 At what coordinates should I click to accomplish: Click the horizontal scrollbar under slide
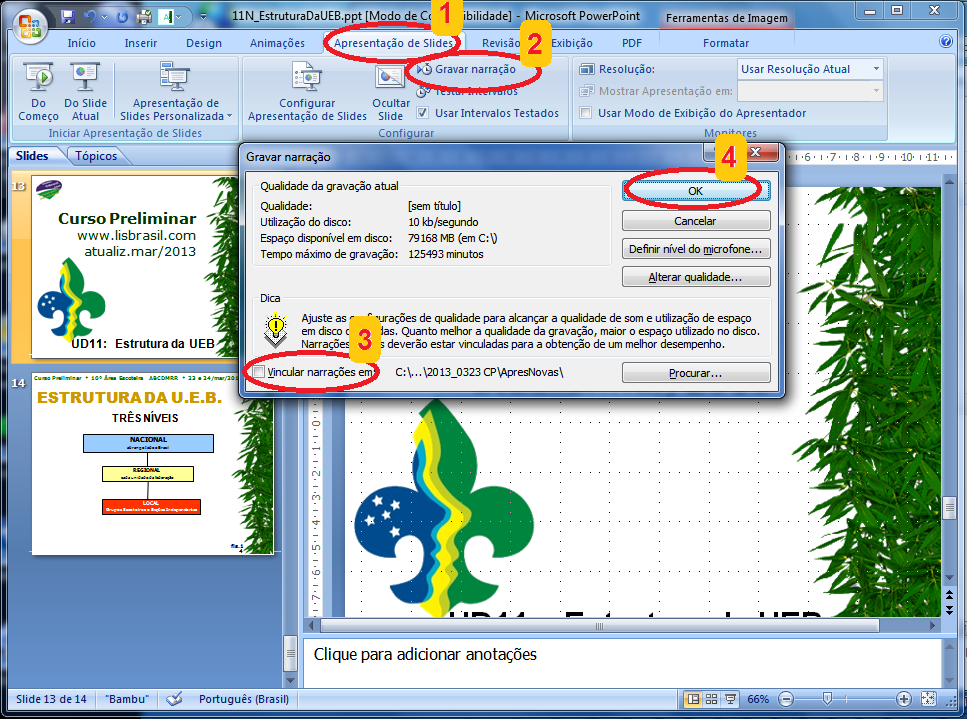pyautogui.click(x=598, y=625)
